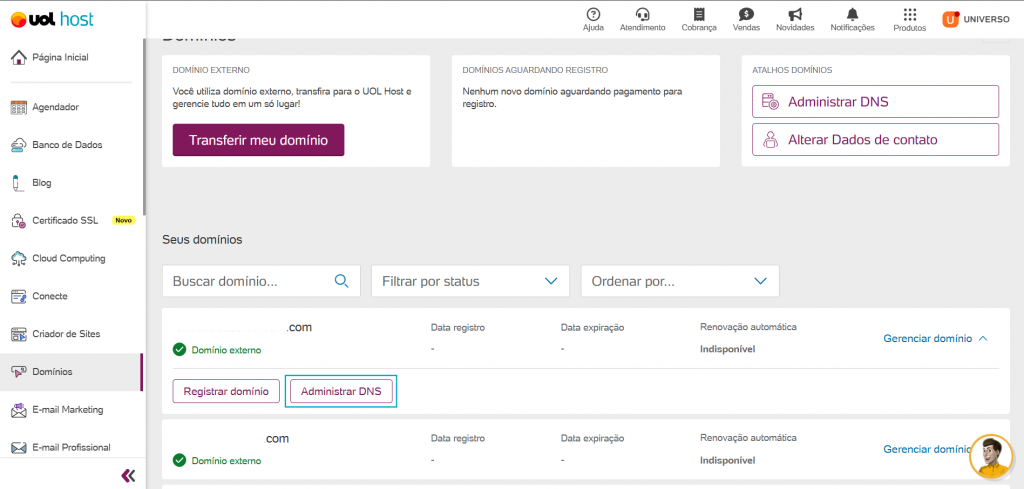
Task: Select Banco de Dados in the sidebar
Action: [x=67, y=145]
